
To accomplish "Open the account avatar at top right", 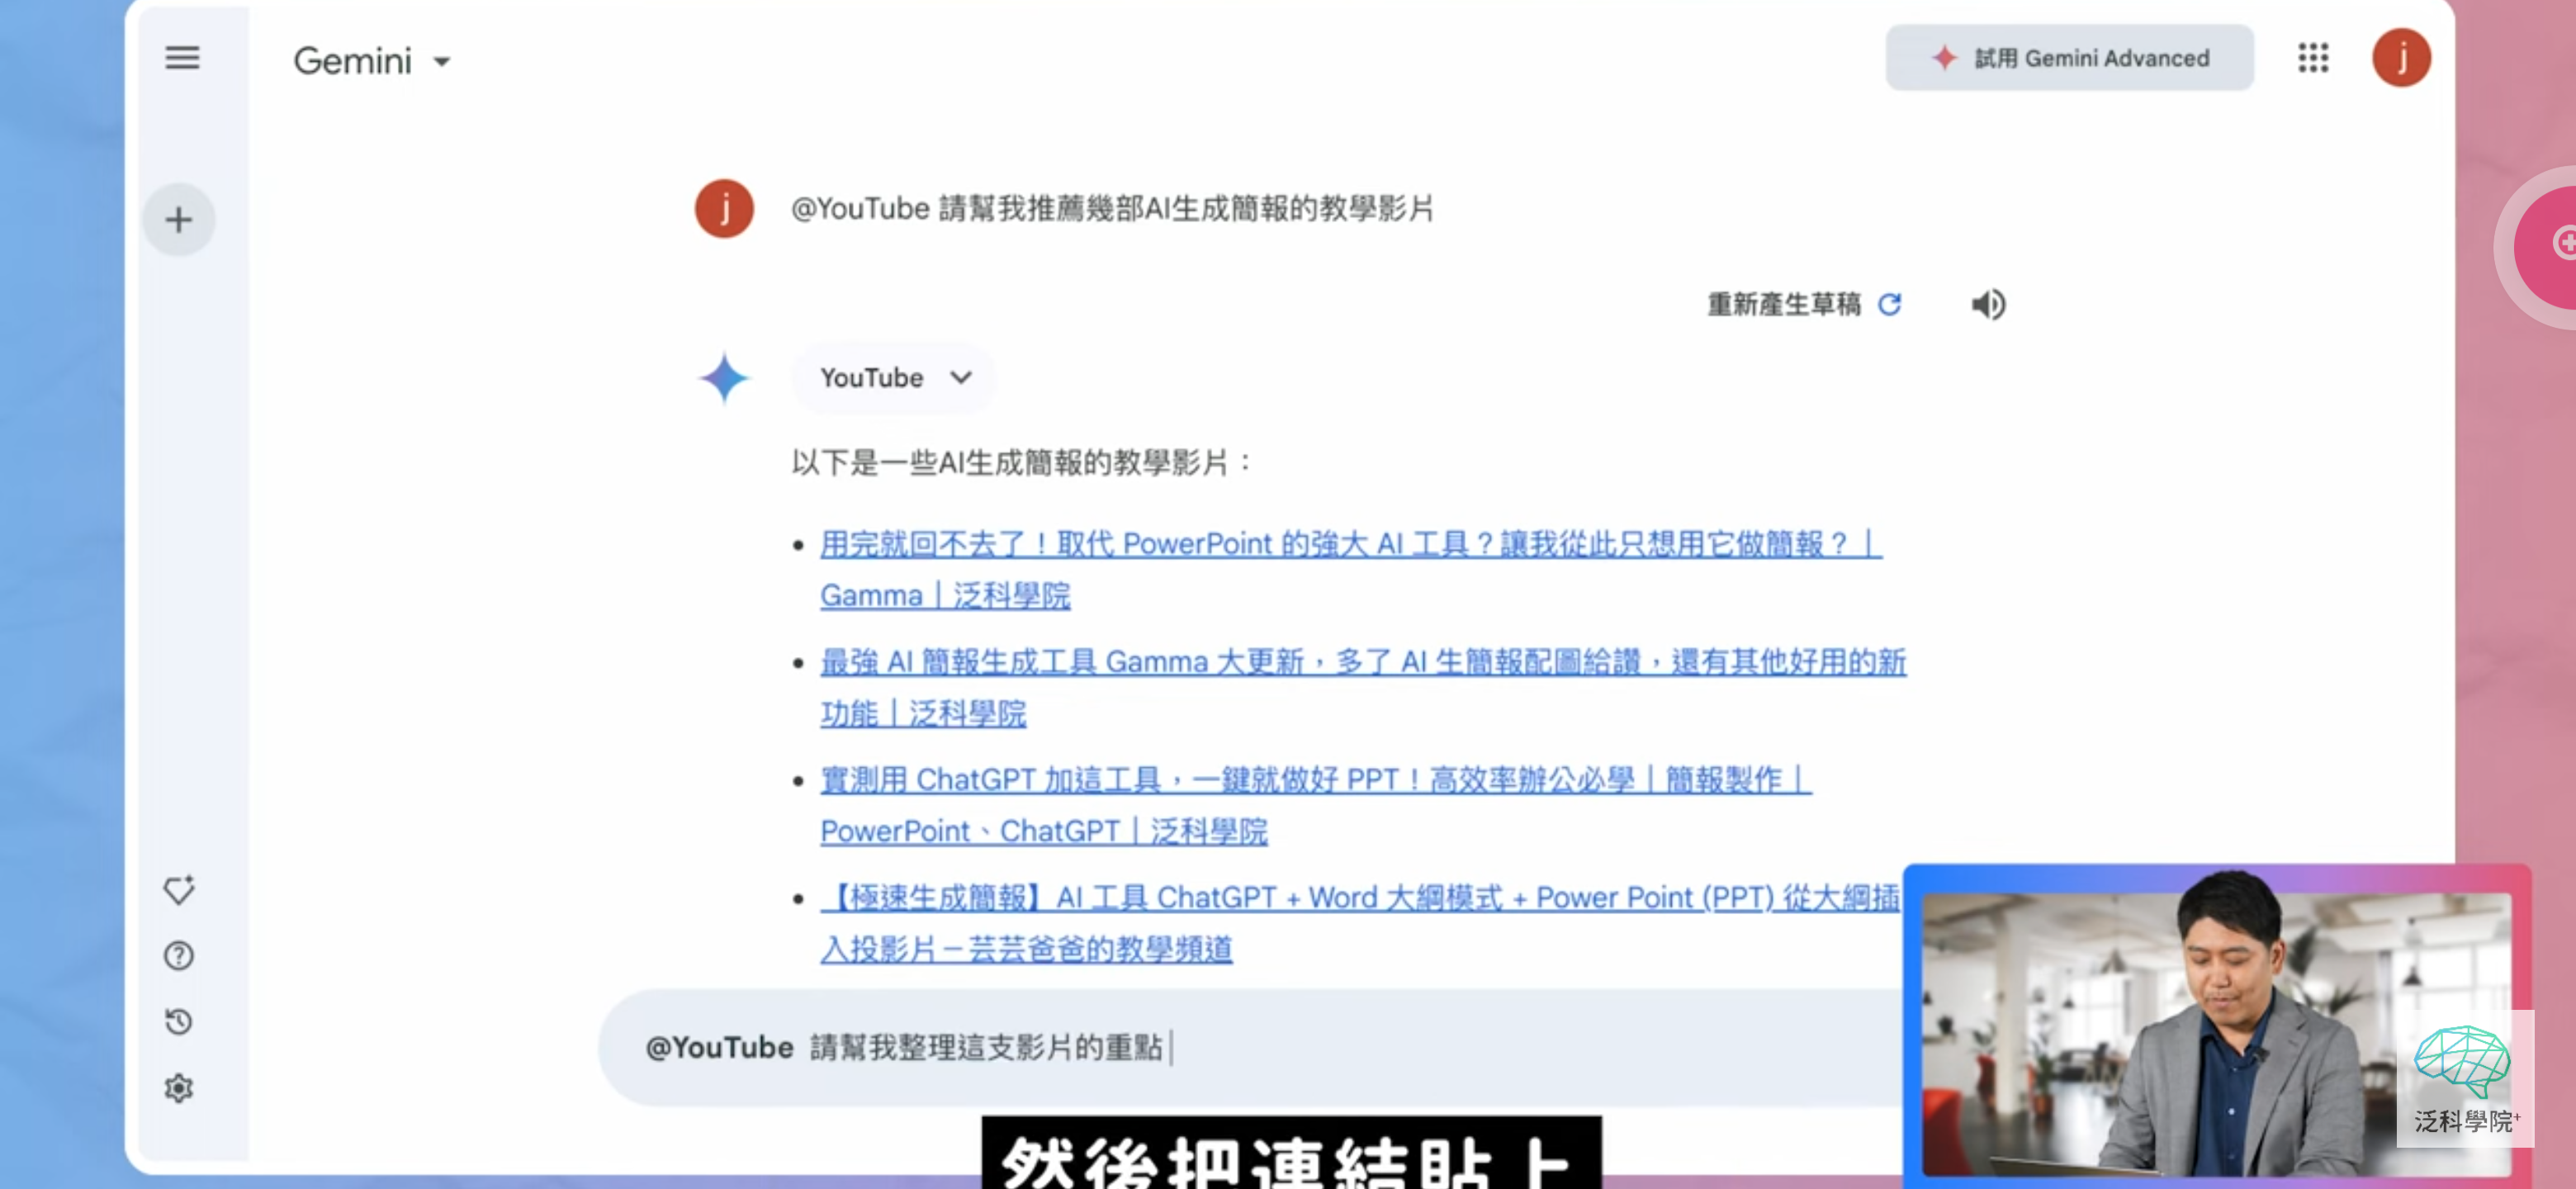I will pos(2401,58).
